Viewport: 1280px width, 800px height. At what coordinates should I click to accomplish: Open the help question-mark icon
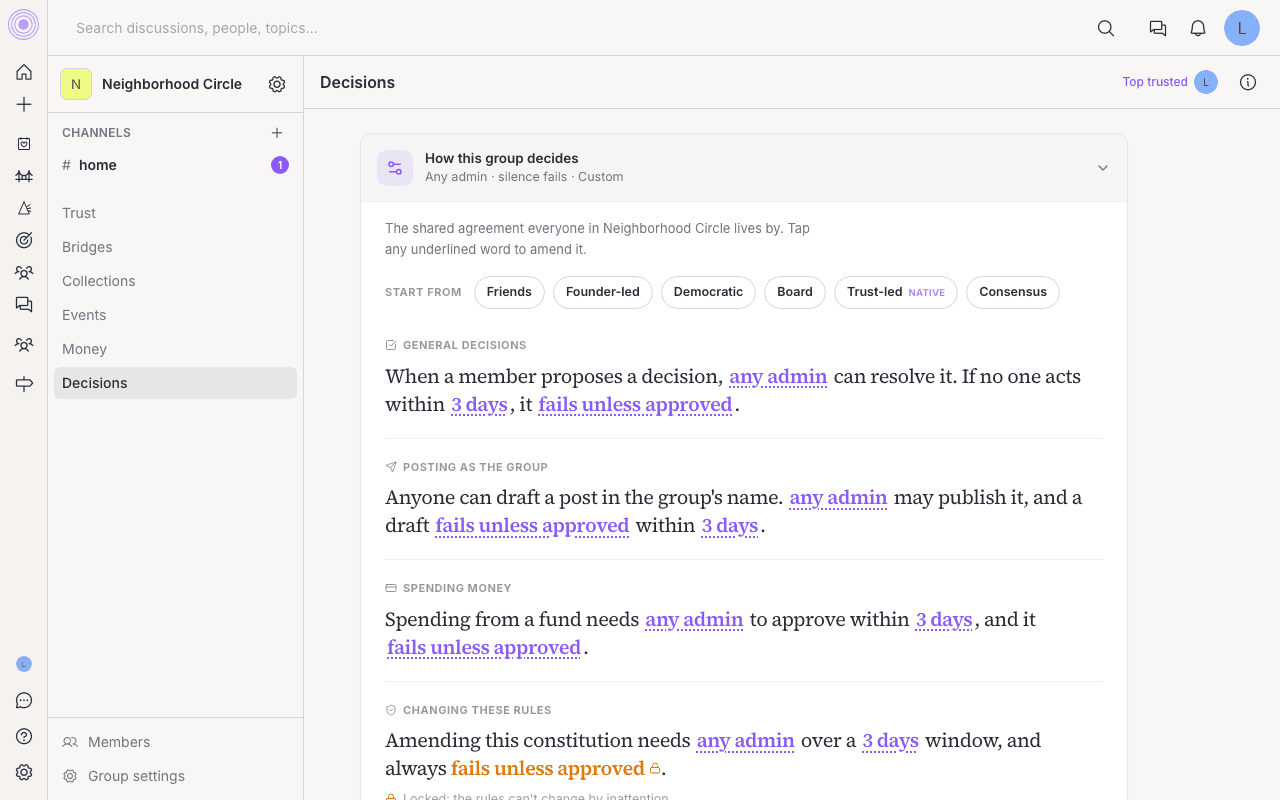pyautogui.click(x=24, y=736)
